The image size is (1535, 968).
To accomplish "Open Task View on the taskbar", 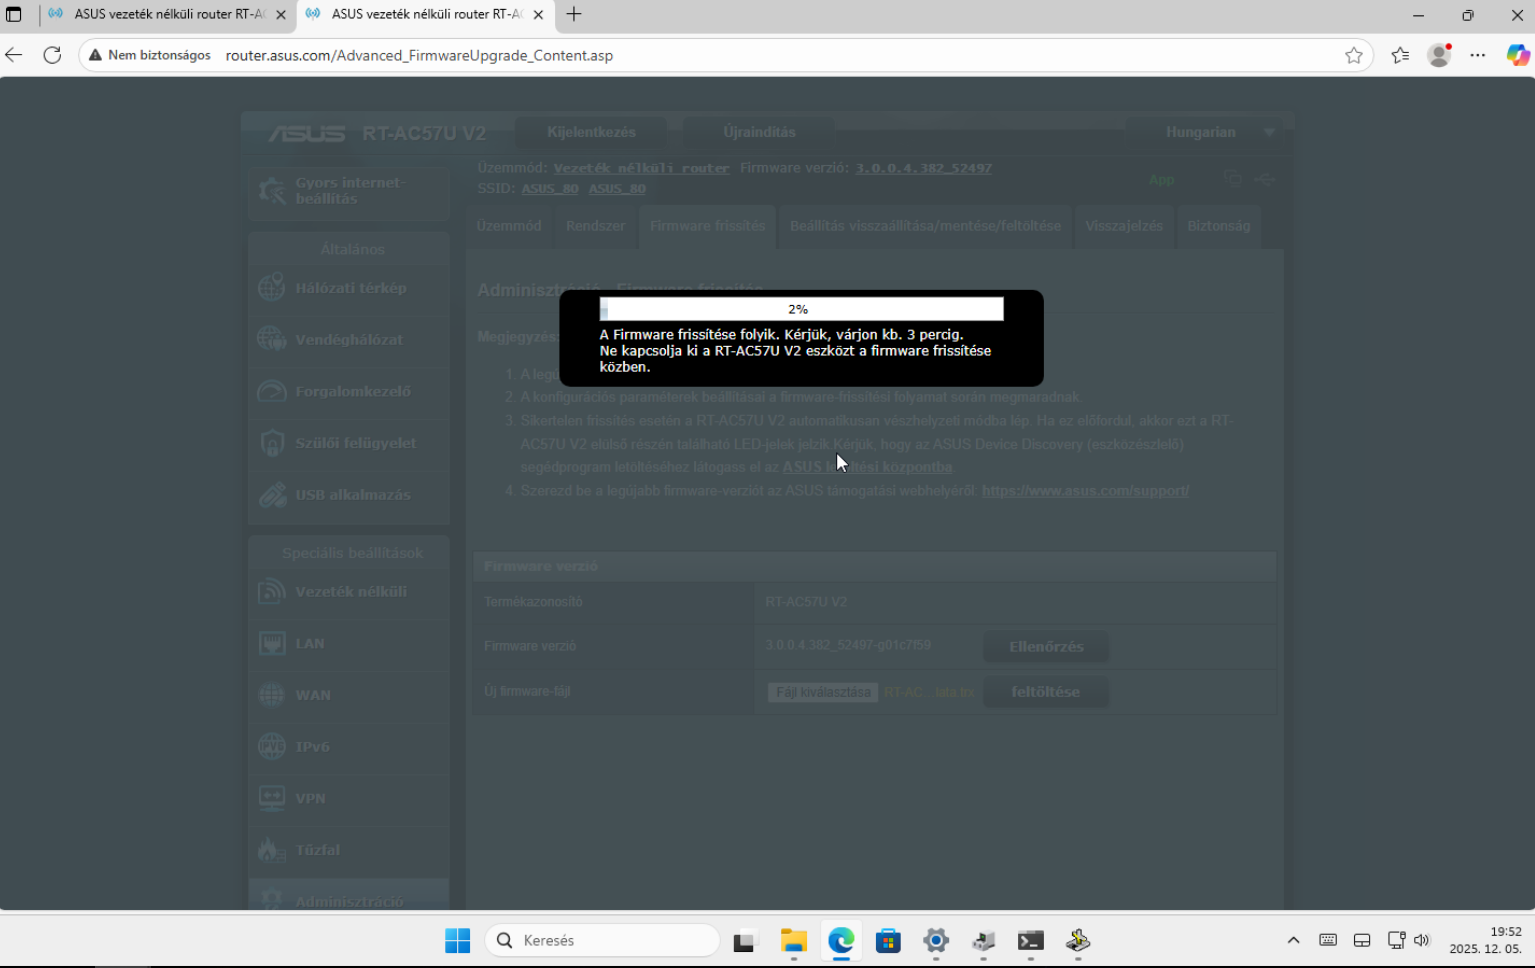I will point(744,940).
